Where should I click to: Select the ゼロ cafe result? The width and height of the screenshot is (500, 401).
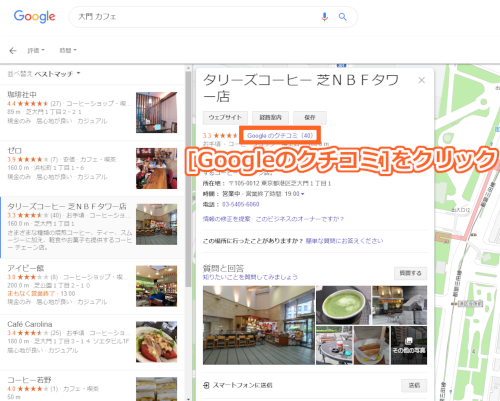click(x=92, y=168)
